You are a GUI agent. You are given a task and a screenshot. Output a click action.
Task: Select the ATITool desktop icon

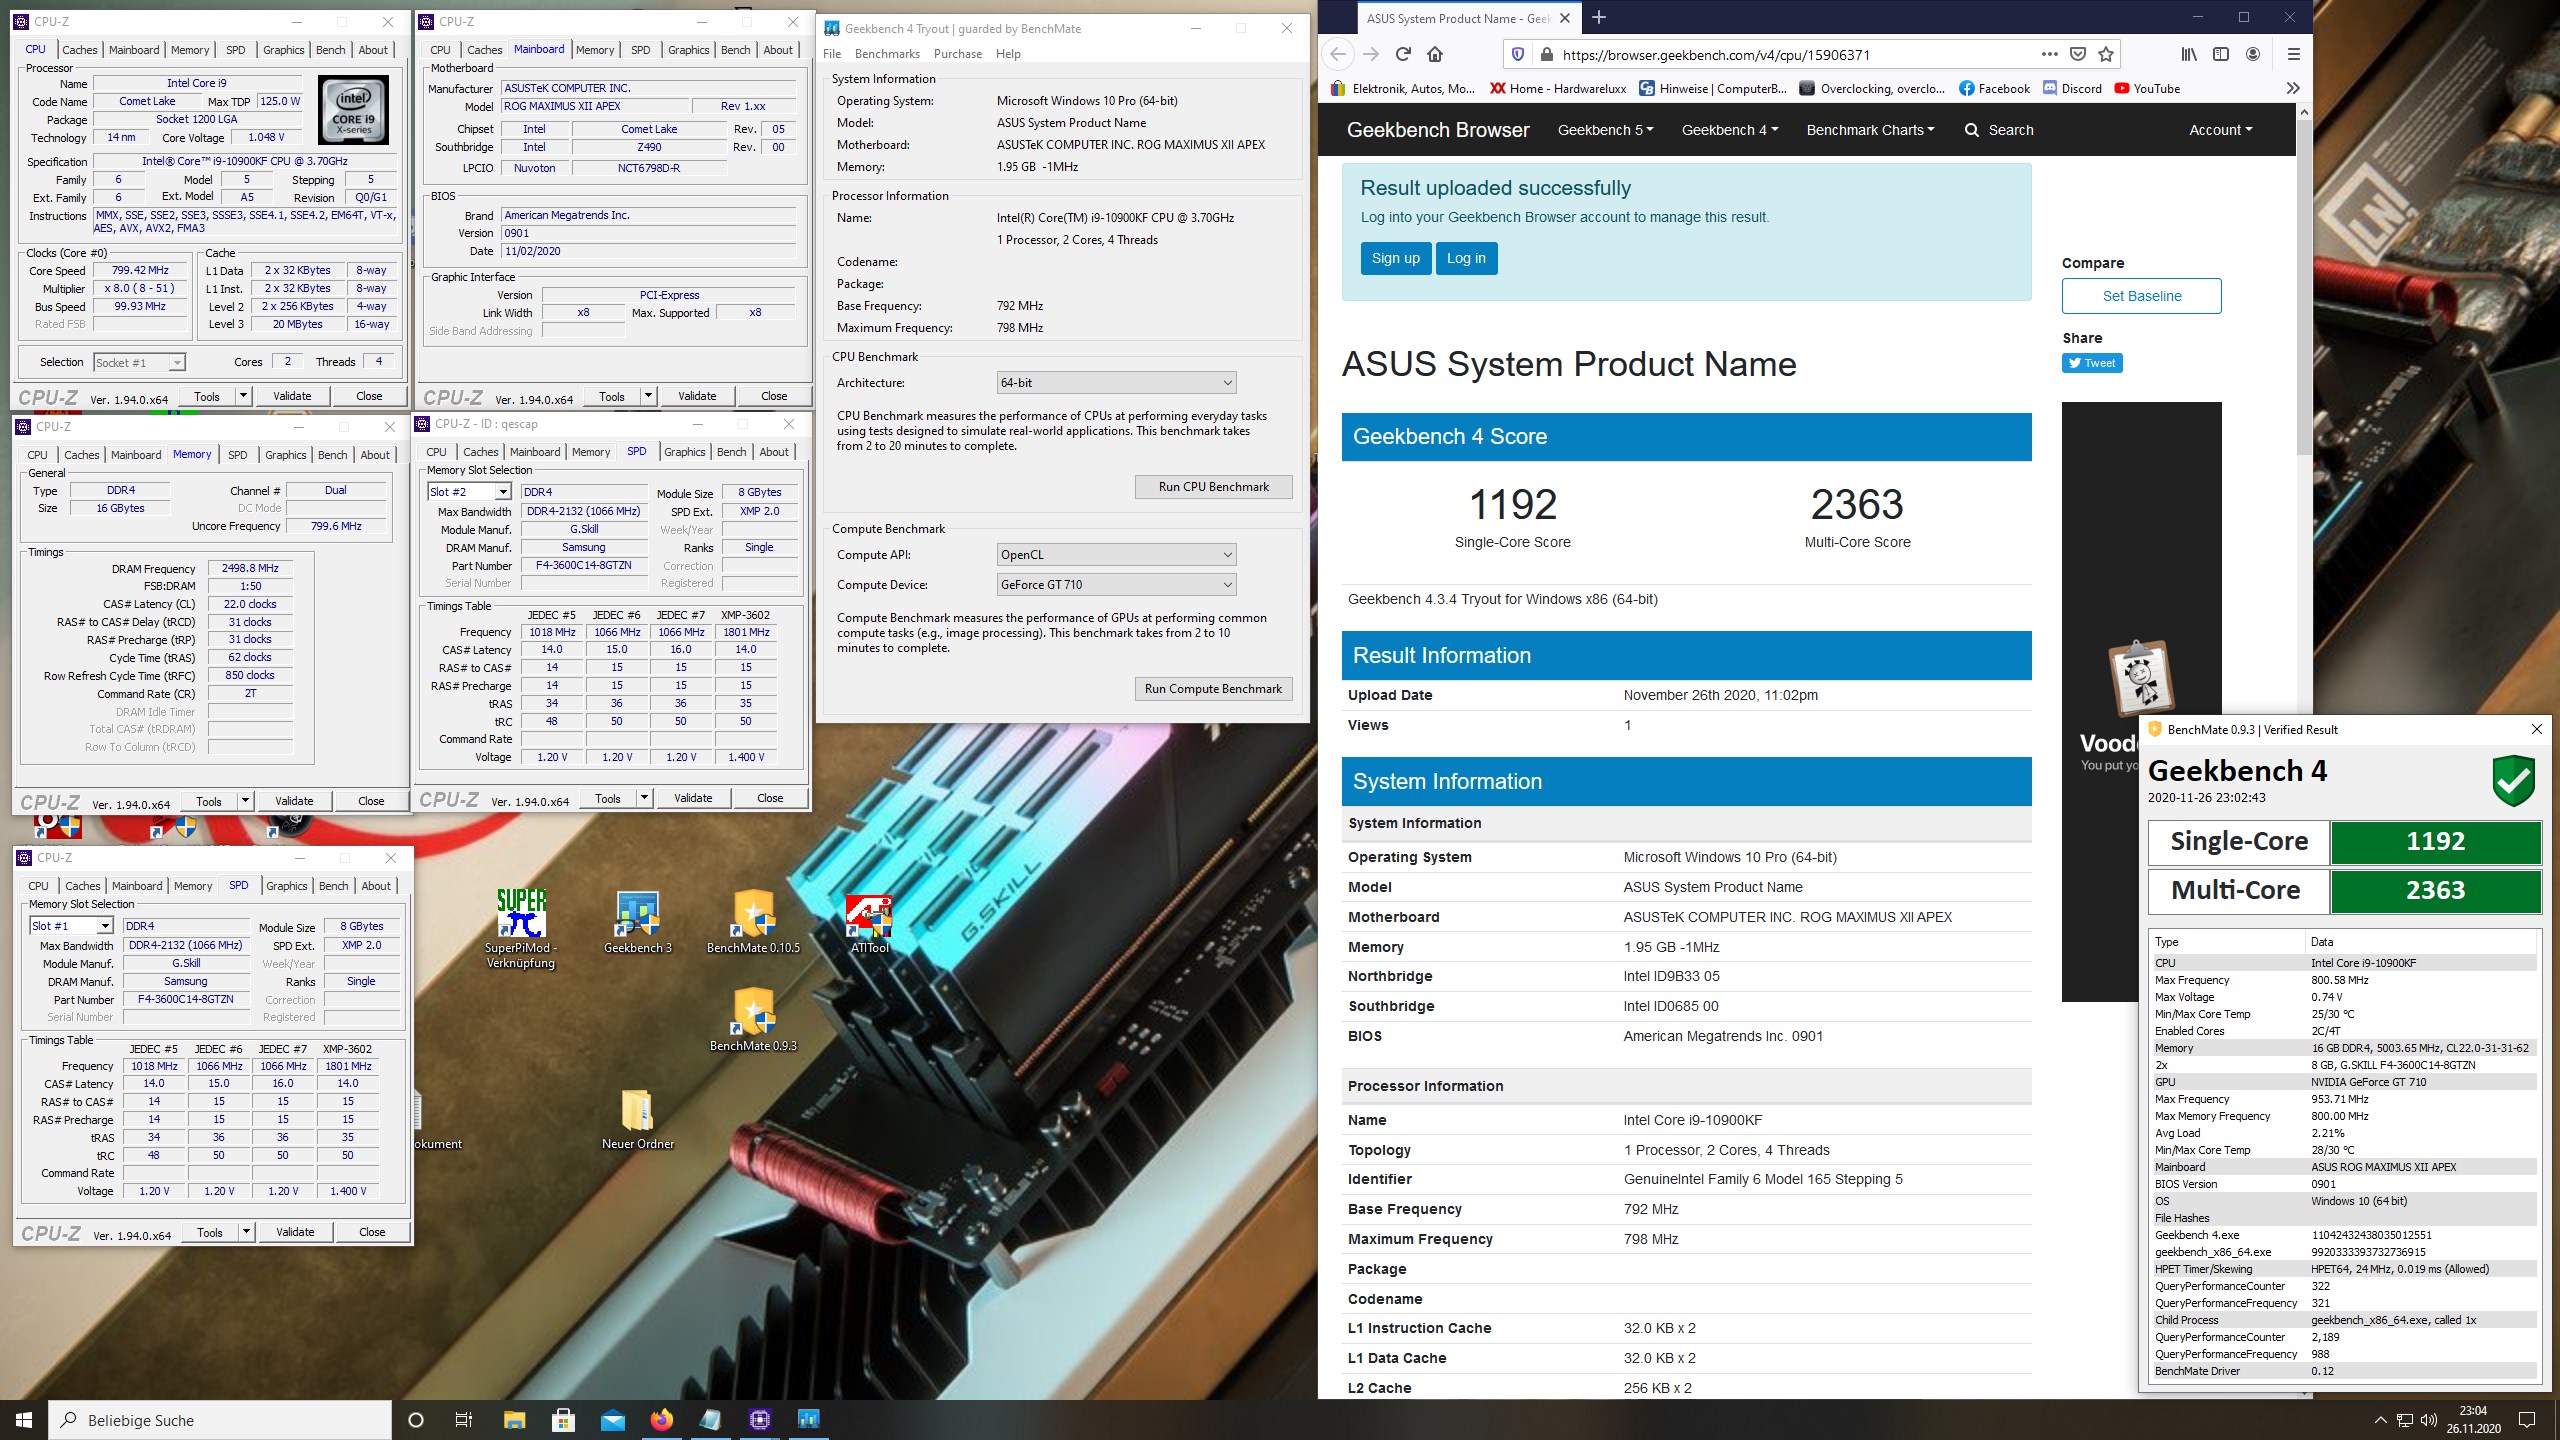[869, 921]
